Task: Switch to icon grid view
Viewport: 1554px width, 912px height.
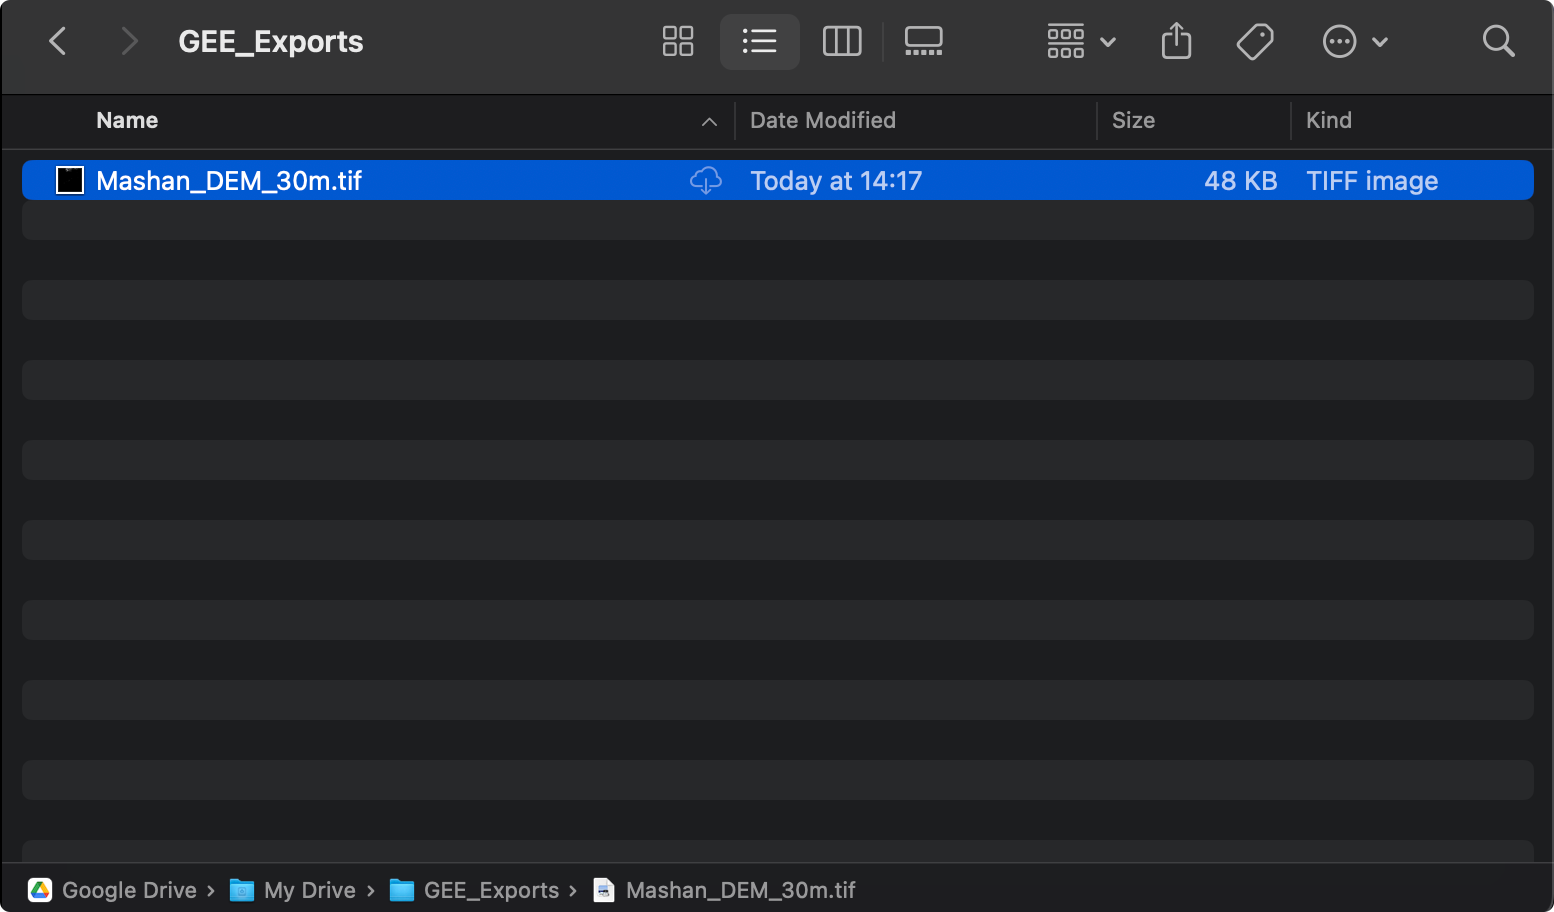Action: point(678,41)
